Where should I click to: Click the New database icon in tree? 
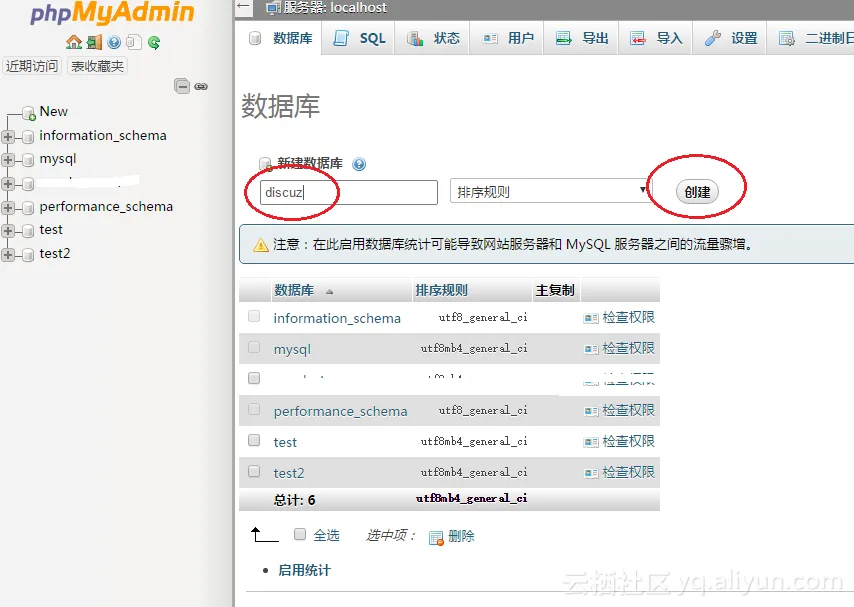[x=28, y=113]
